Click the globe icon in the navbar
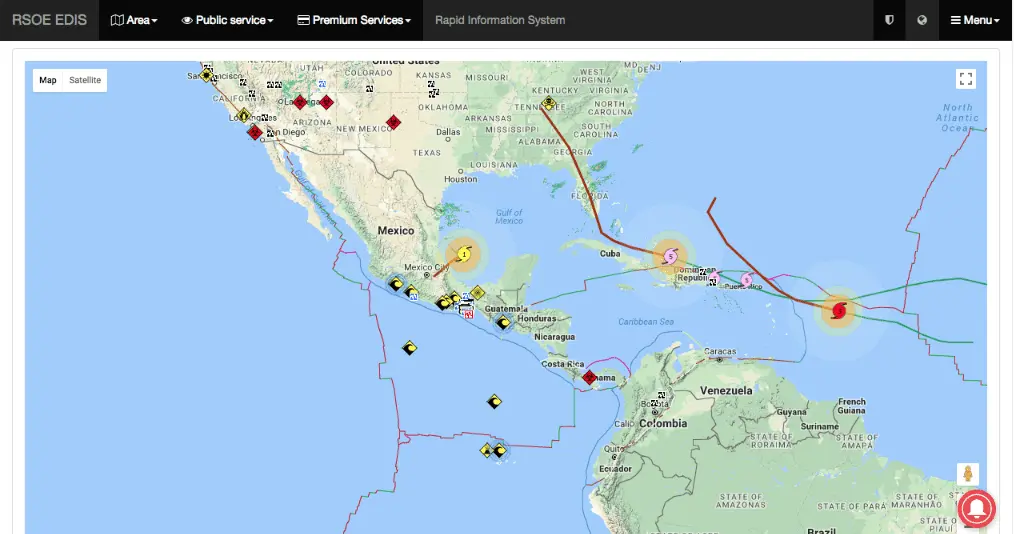Viewport: 1014px width, 534px height. tap(922, 20)
